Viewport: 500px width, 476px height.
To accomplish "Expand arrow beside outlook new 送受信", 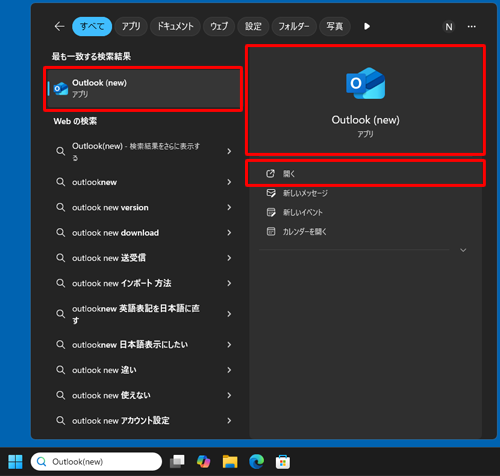I will tap(229, 258).
